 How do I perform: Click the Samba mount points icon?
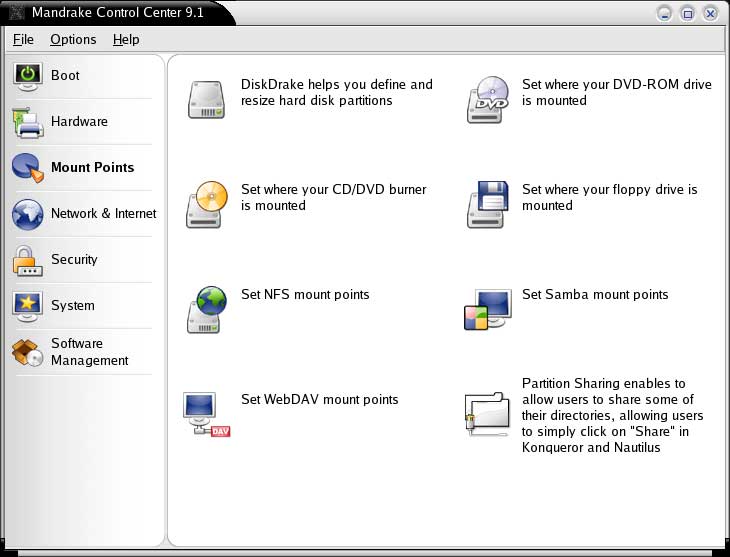[x=488, y=310]
